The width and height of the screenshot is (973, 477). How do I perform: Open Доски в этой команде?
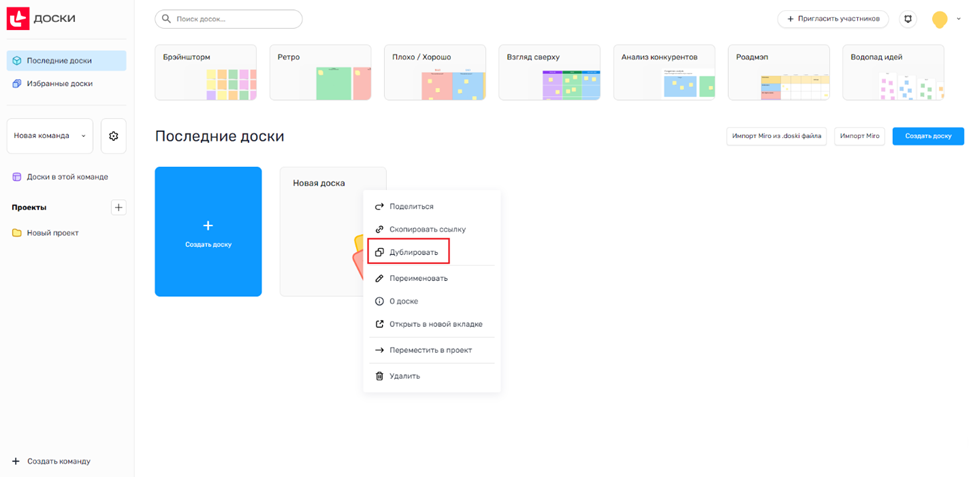(66, 177)
